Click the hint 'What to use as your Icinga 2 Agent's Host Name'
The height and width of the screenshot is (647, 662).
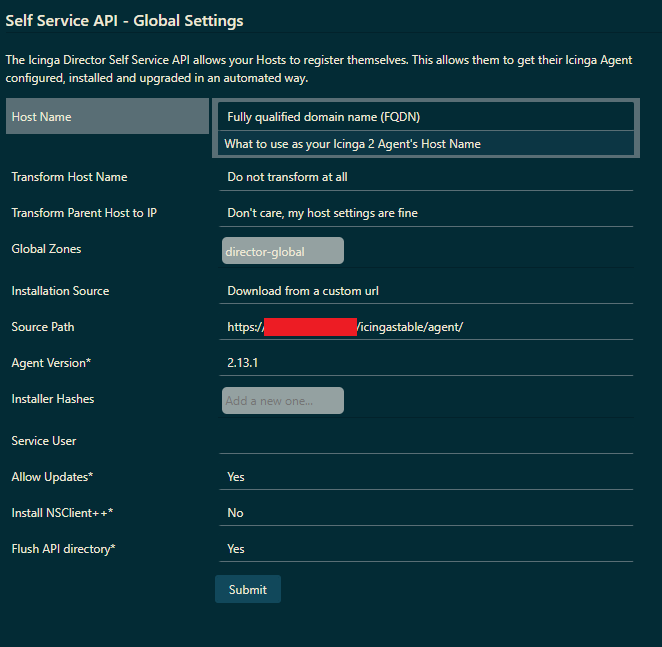353,144
